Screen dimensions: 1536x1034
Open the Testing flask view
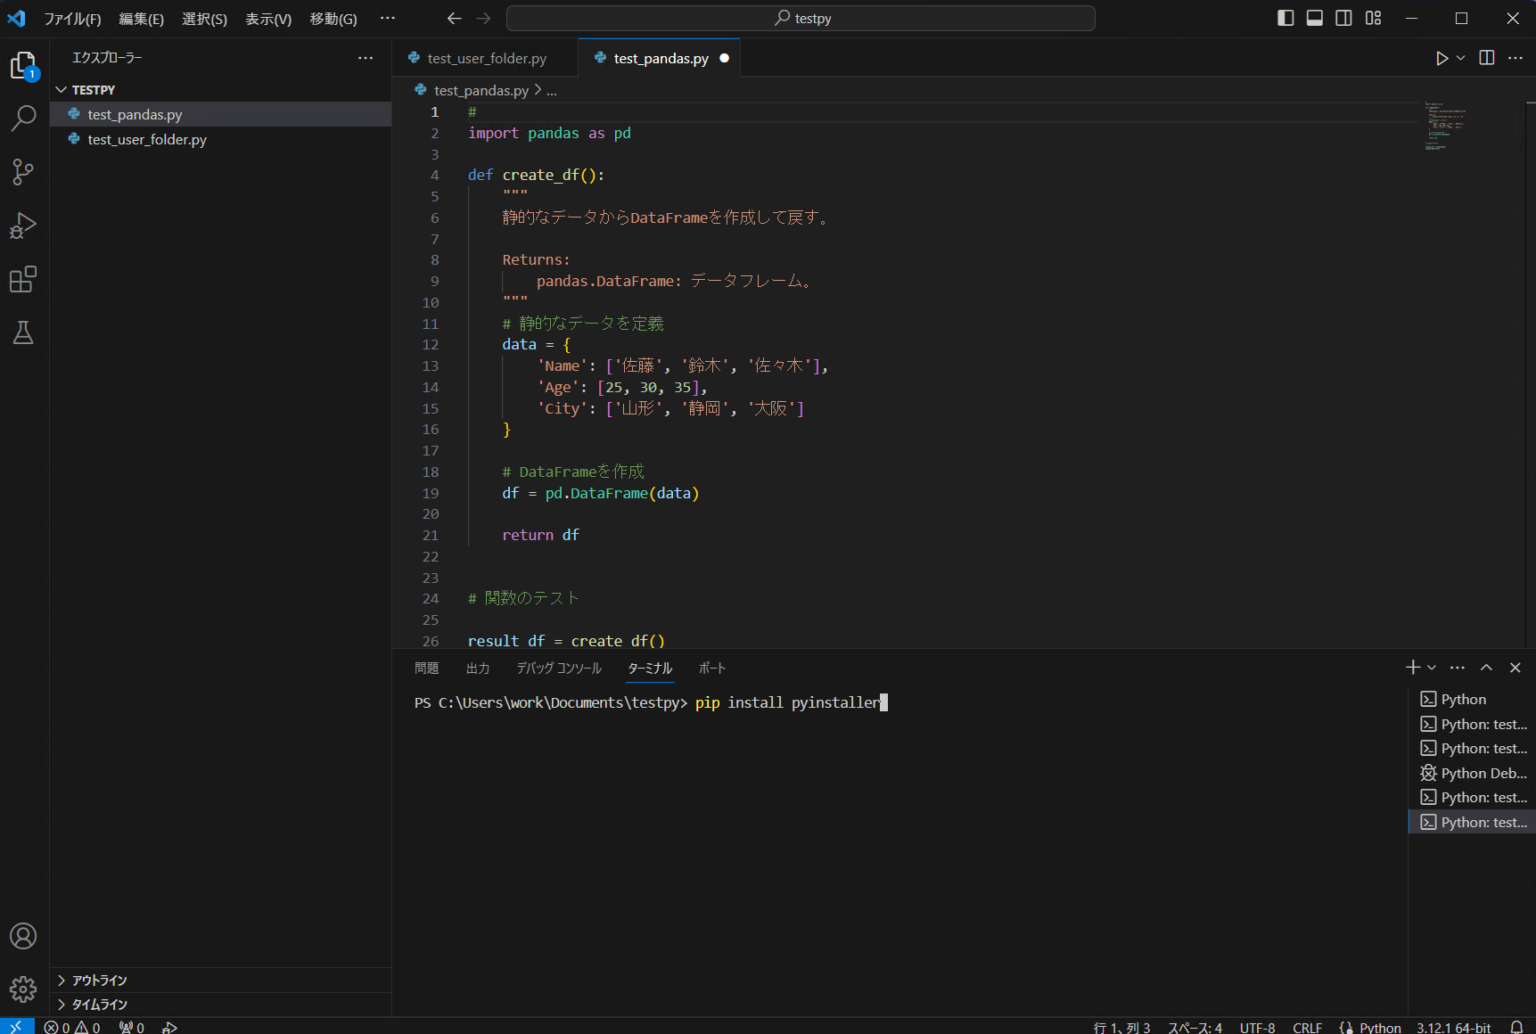23,333
